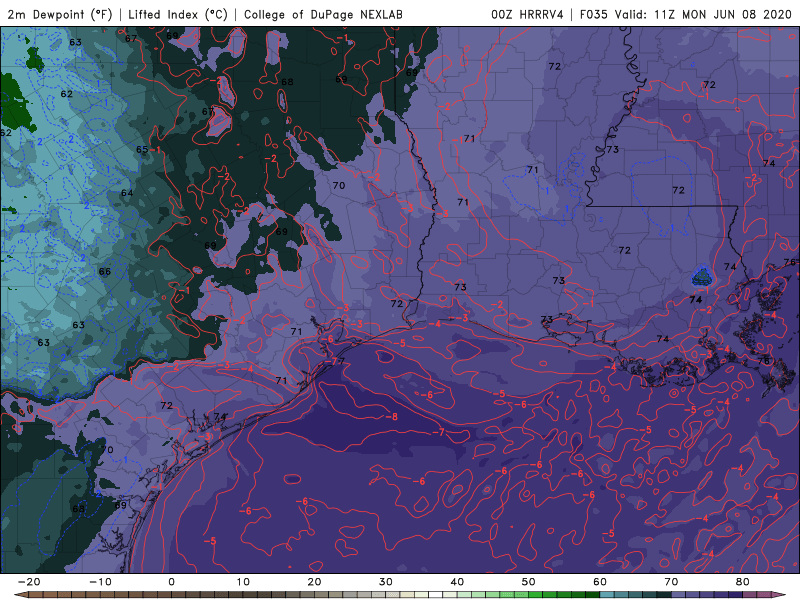Click the 0 label on the color scale

tap(171, 582)
